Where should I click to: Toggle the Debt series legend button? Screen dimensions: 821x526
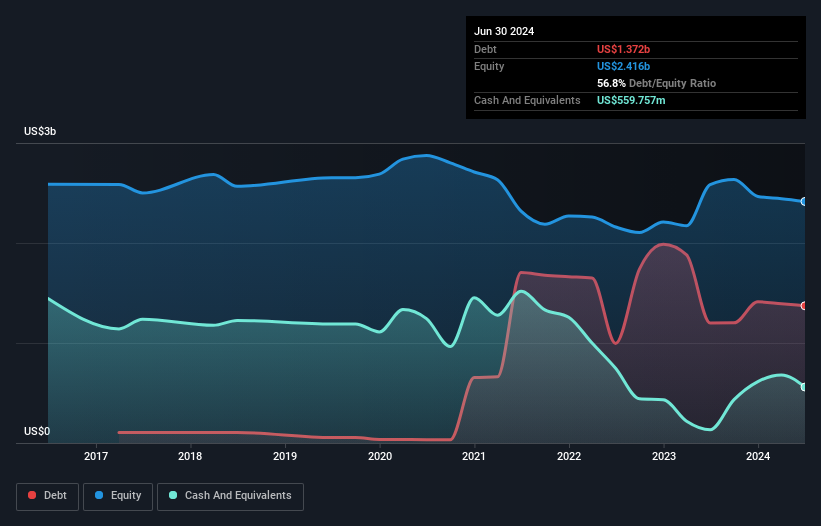point(48,496)
